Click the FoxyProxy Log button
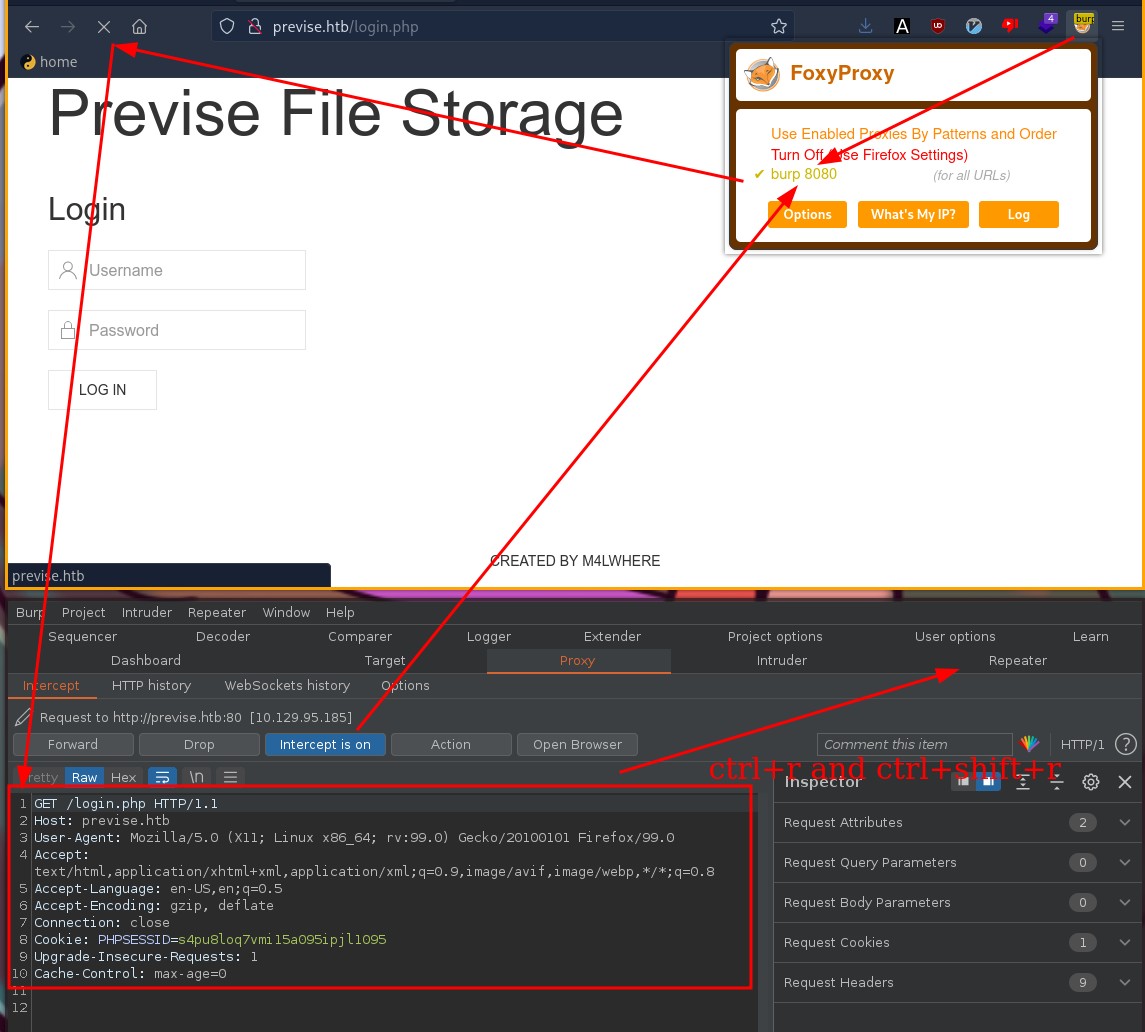 pos(1019,214)
